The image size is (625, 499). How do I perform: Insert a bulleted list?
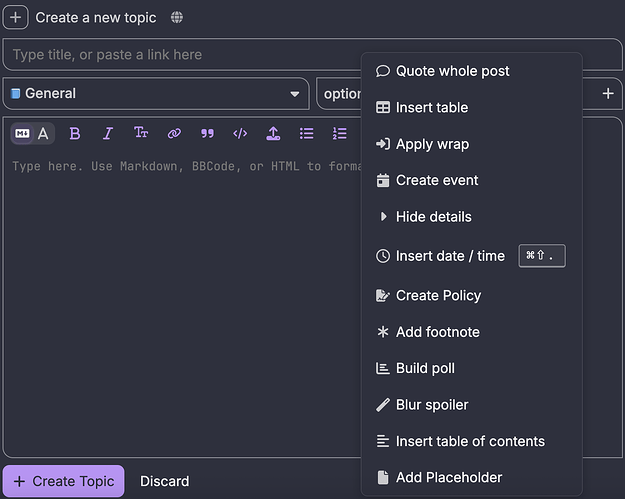coord(306,133)
